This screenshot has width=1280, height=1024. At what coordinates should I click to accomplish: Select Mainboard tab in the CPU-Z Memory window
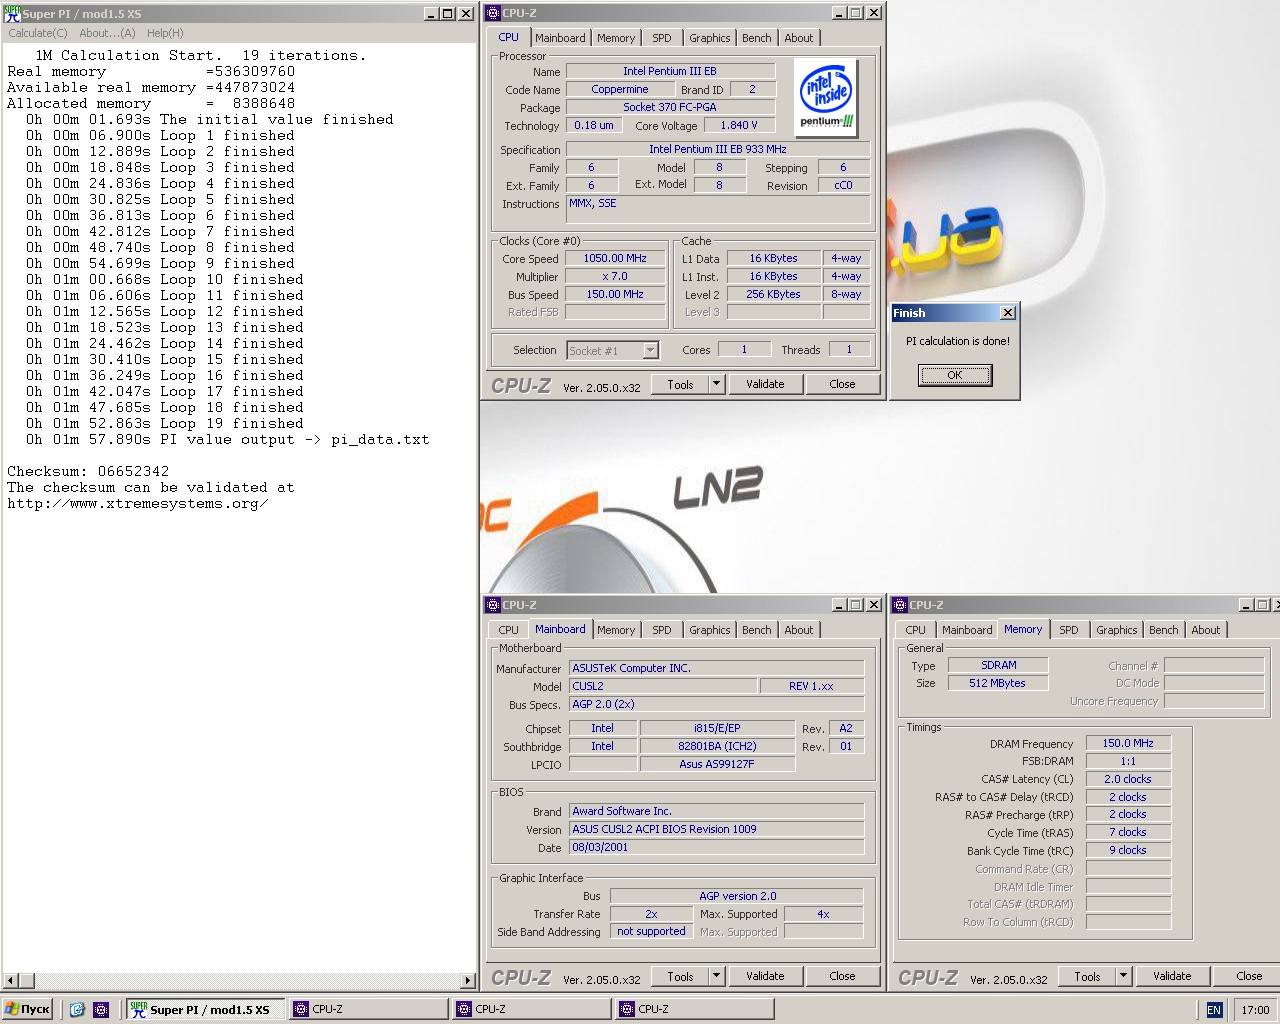click(x=967, y=630)
